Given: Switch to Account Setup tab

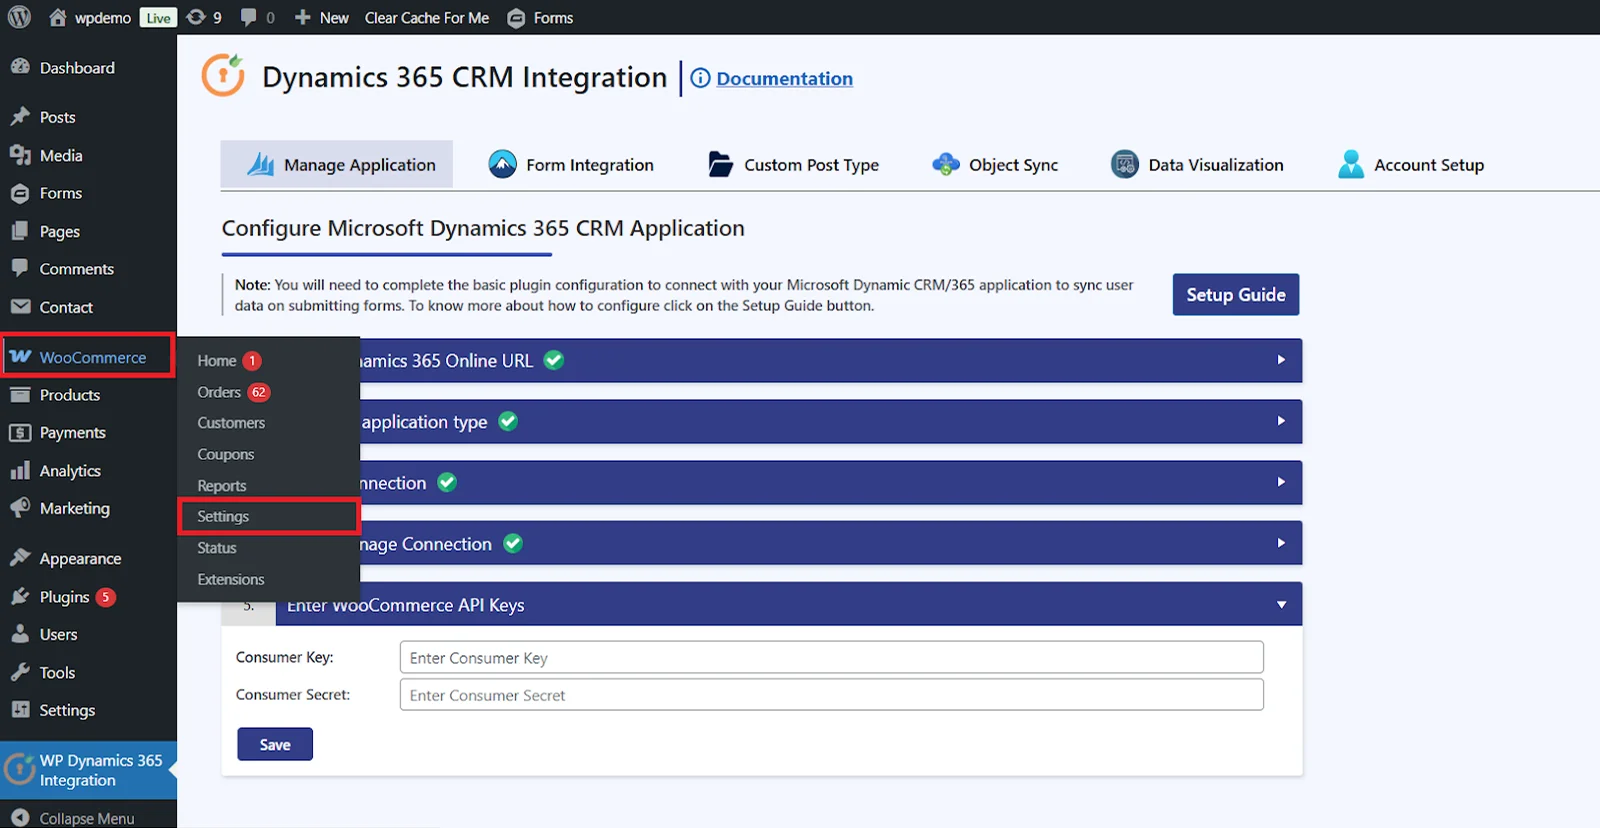Looking at the screenshot, I should (x=1410, y=164).
